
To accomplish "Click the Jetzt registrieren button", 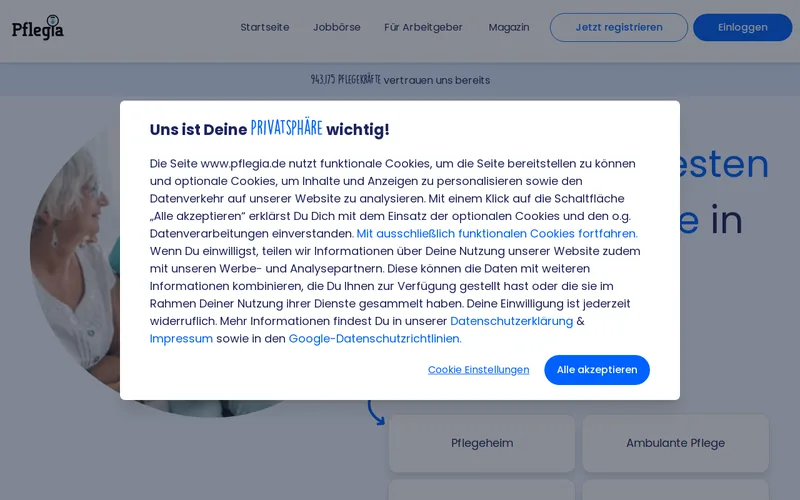I will (619, 28).
